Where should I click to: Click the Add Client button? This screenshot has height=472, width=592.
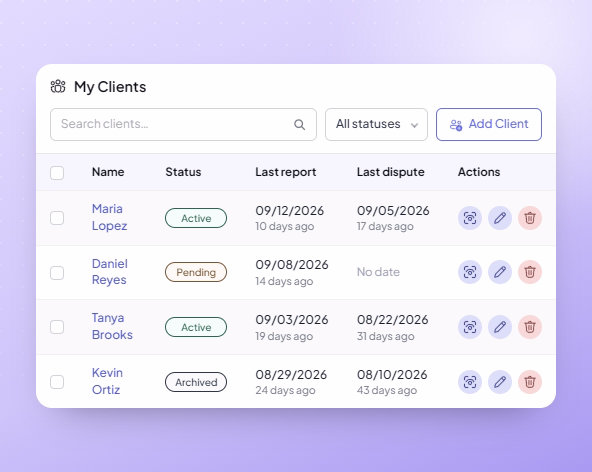pos(489,125)
